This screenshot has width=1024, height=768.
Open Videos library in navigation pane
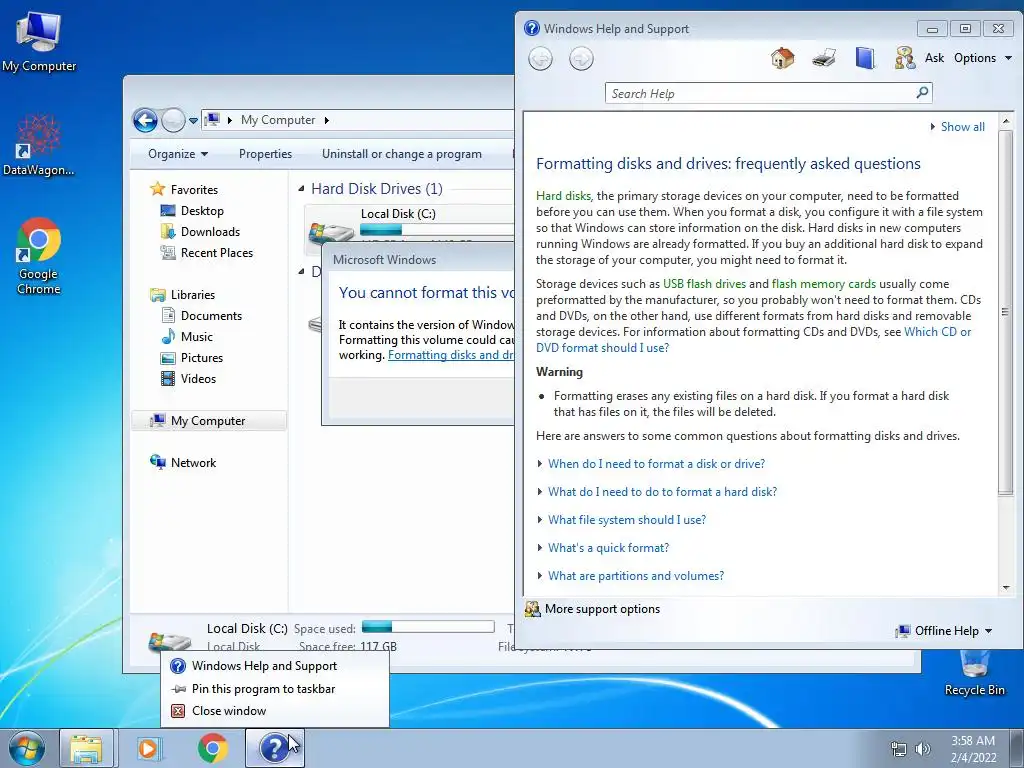point(198,379)
